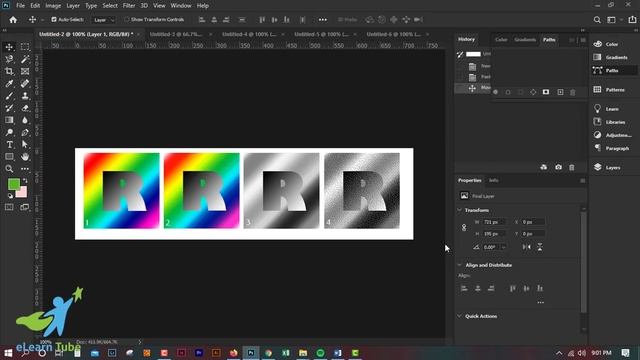Select the Eraser tool
Viewport: 640px width, 360px height.
(25, 108)
